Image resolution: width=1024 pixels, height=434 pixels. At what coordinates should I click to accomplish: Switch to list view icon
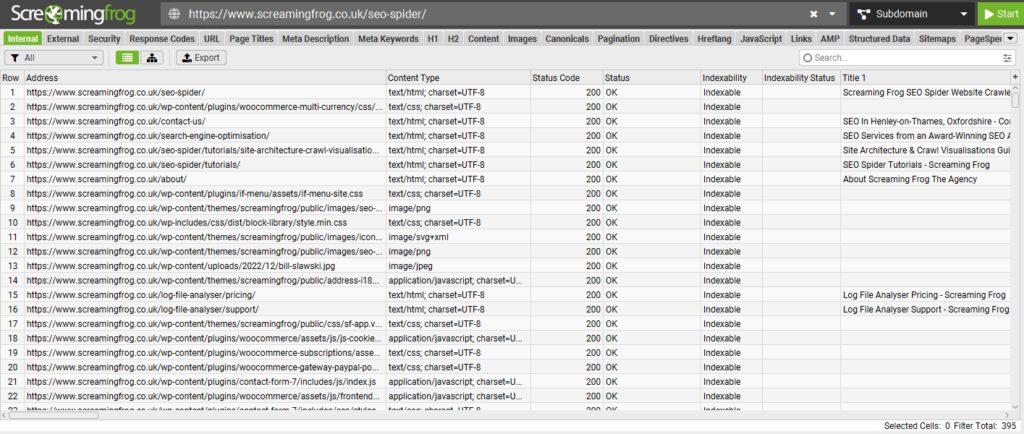(129, 58)
